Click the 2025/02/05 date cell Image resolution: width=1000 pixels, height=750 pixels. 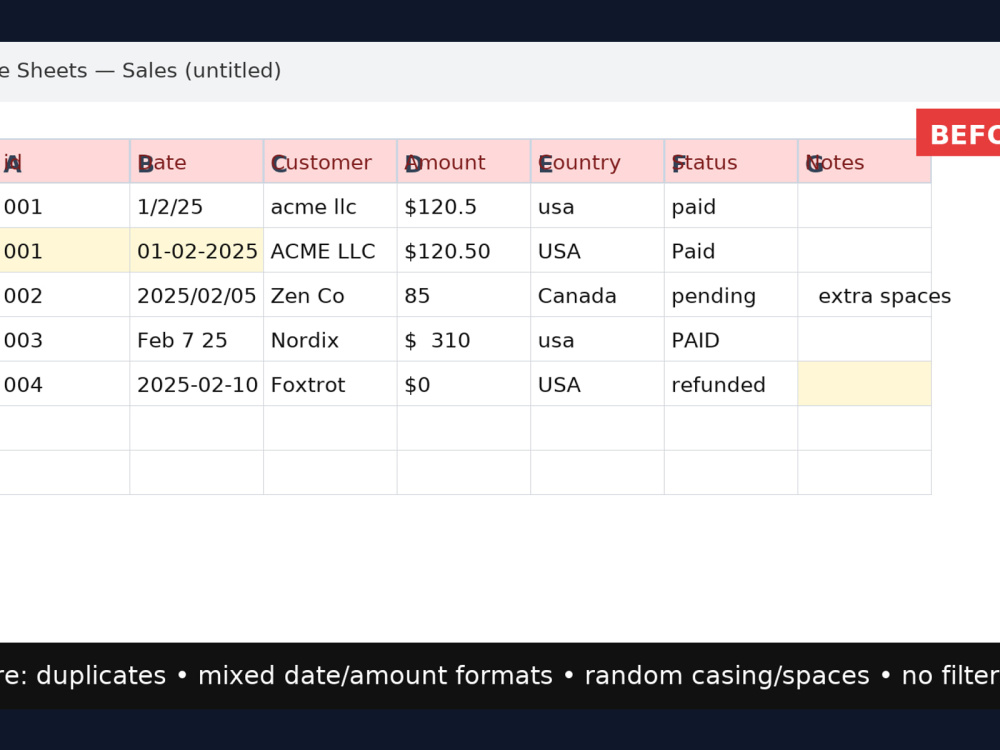(196, 295)
